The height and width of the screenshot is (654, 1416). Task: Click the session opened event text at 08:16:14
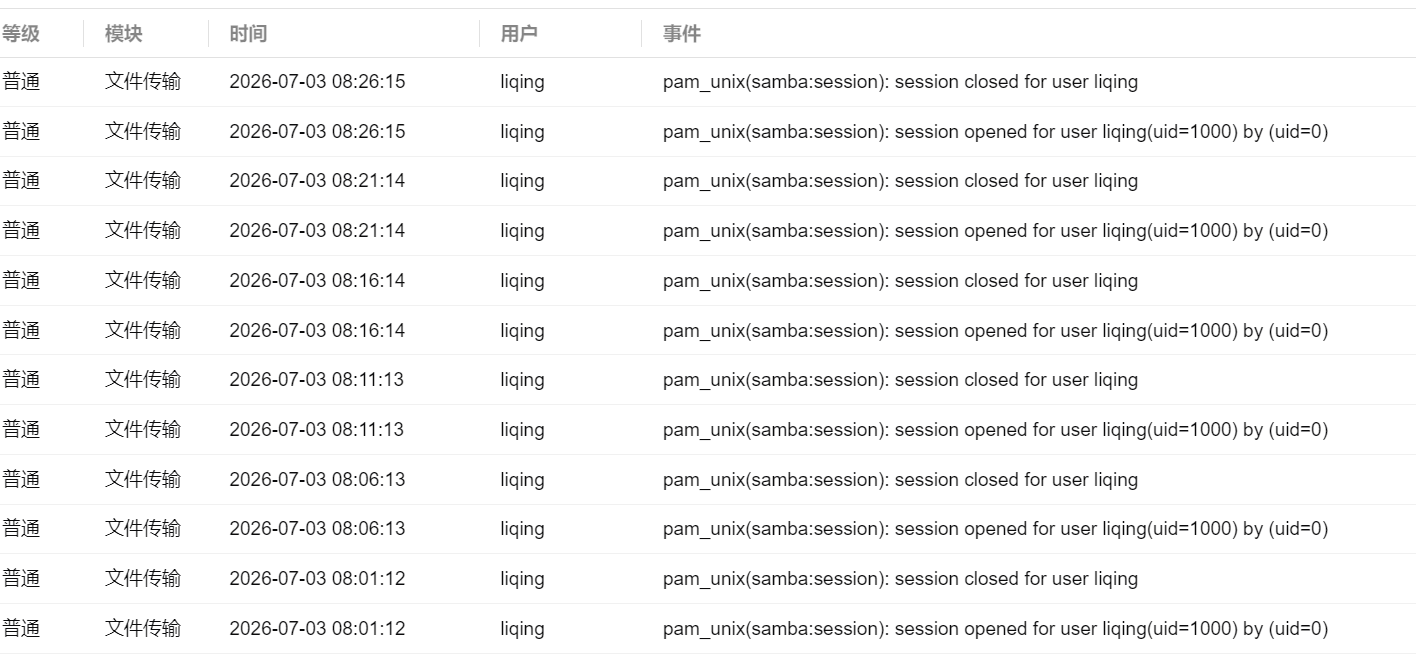[x=995, y=331]
